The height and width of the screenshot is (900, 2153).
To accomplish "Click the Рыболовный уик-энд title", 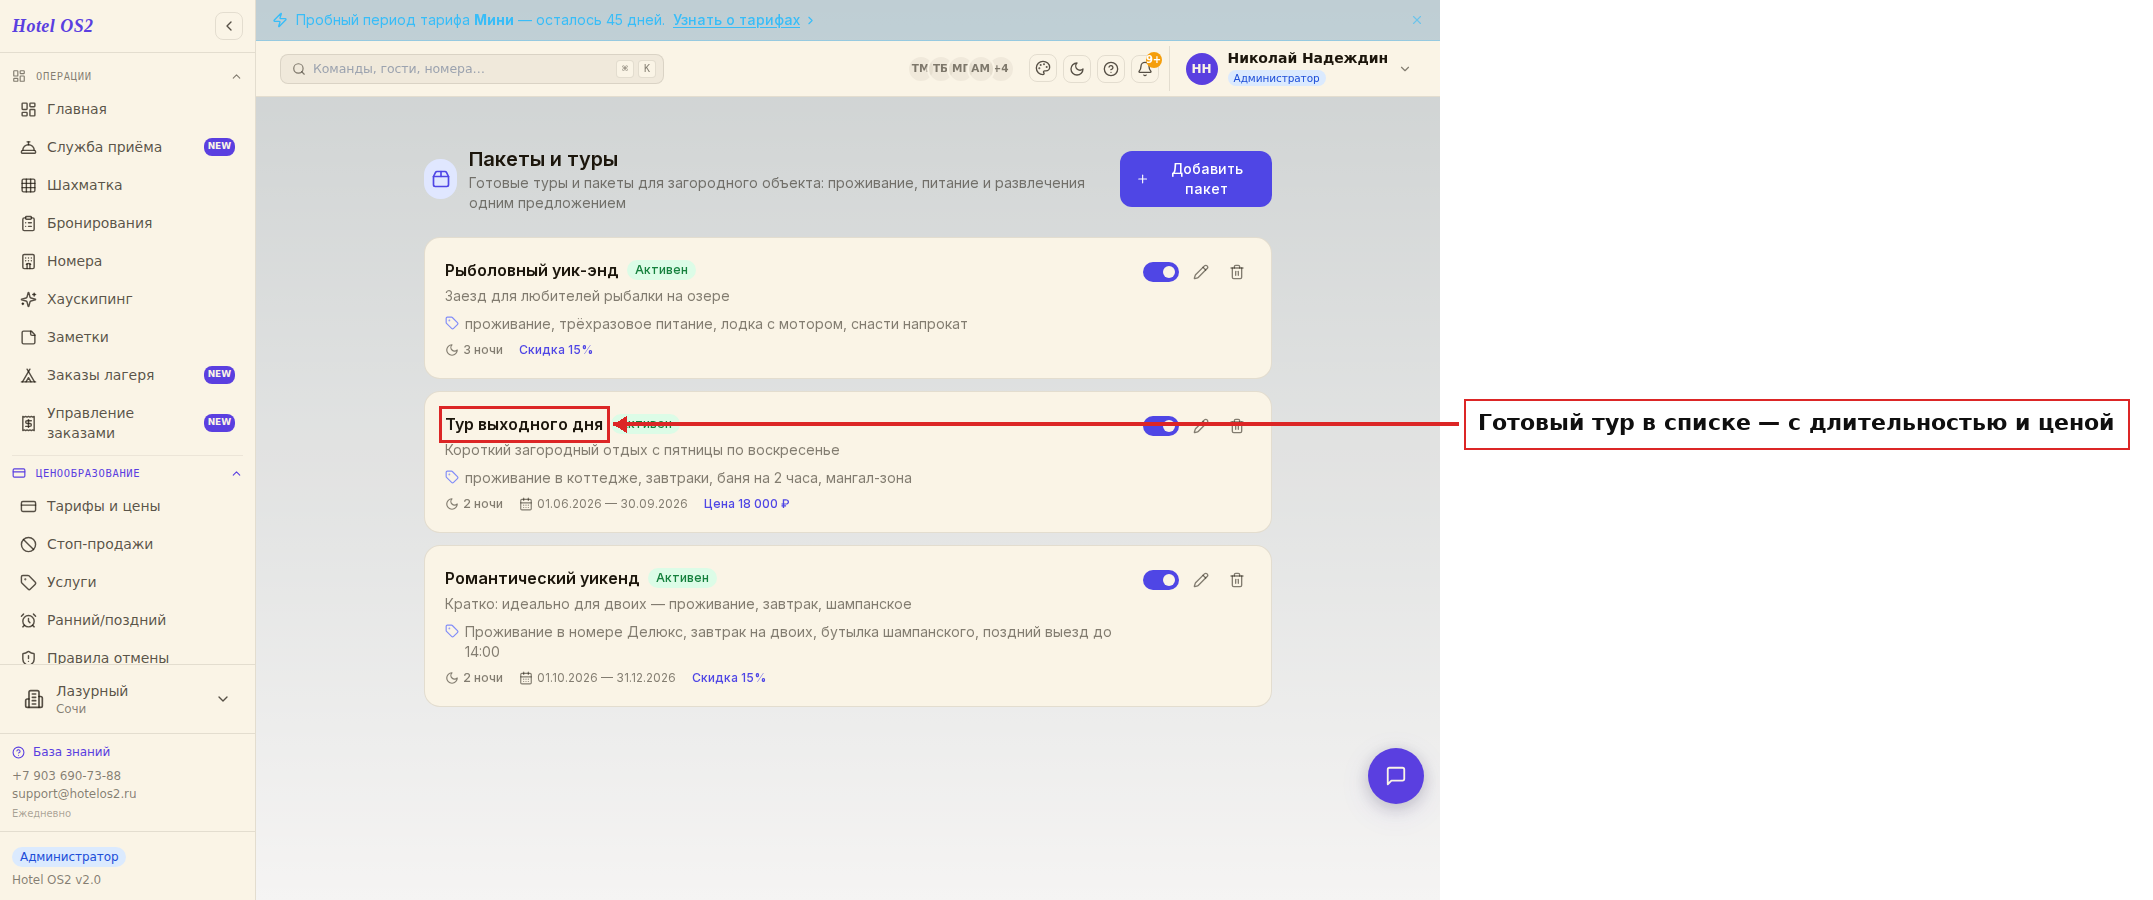I will click(531, 270).
